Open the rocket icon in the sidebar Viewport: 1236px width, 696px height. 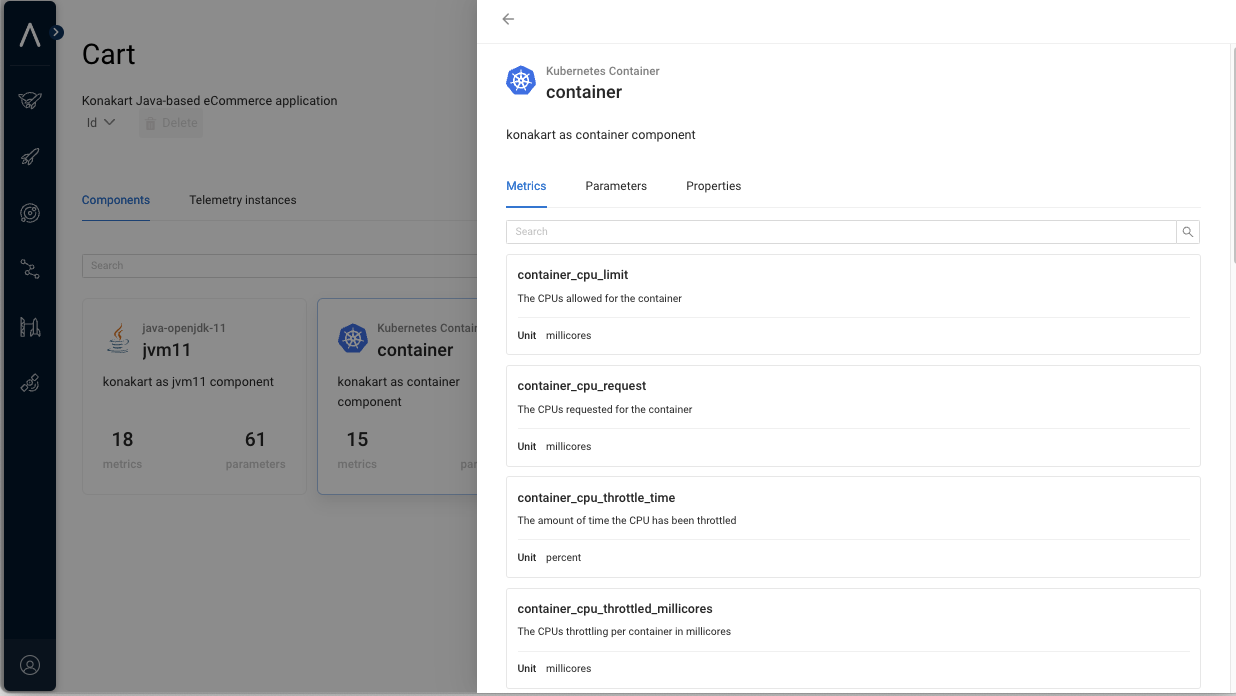[x=30, y=157]
